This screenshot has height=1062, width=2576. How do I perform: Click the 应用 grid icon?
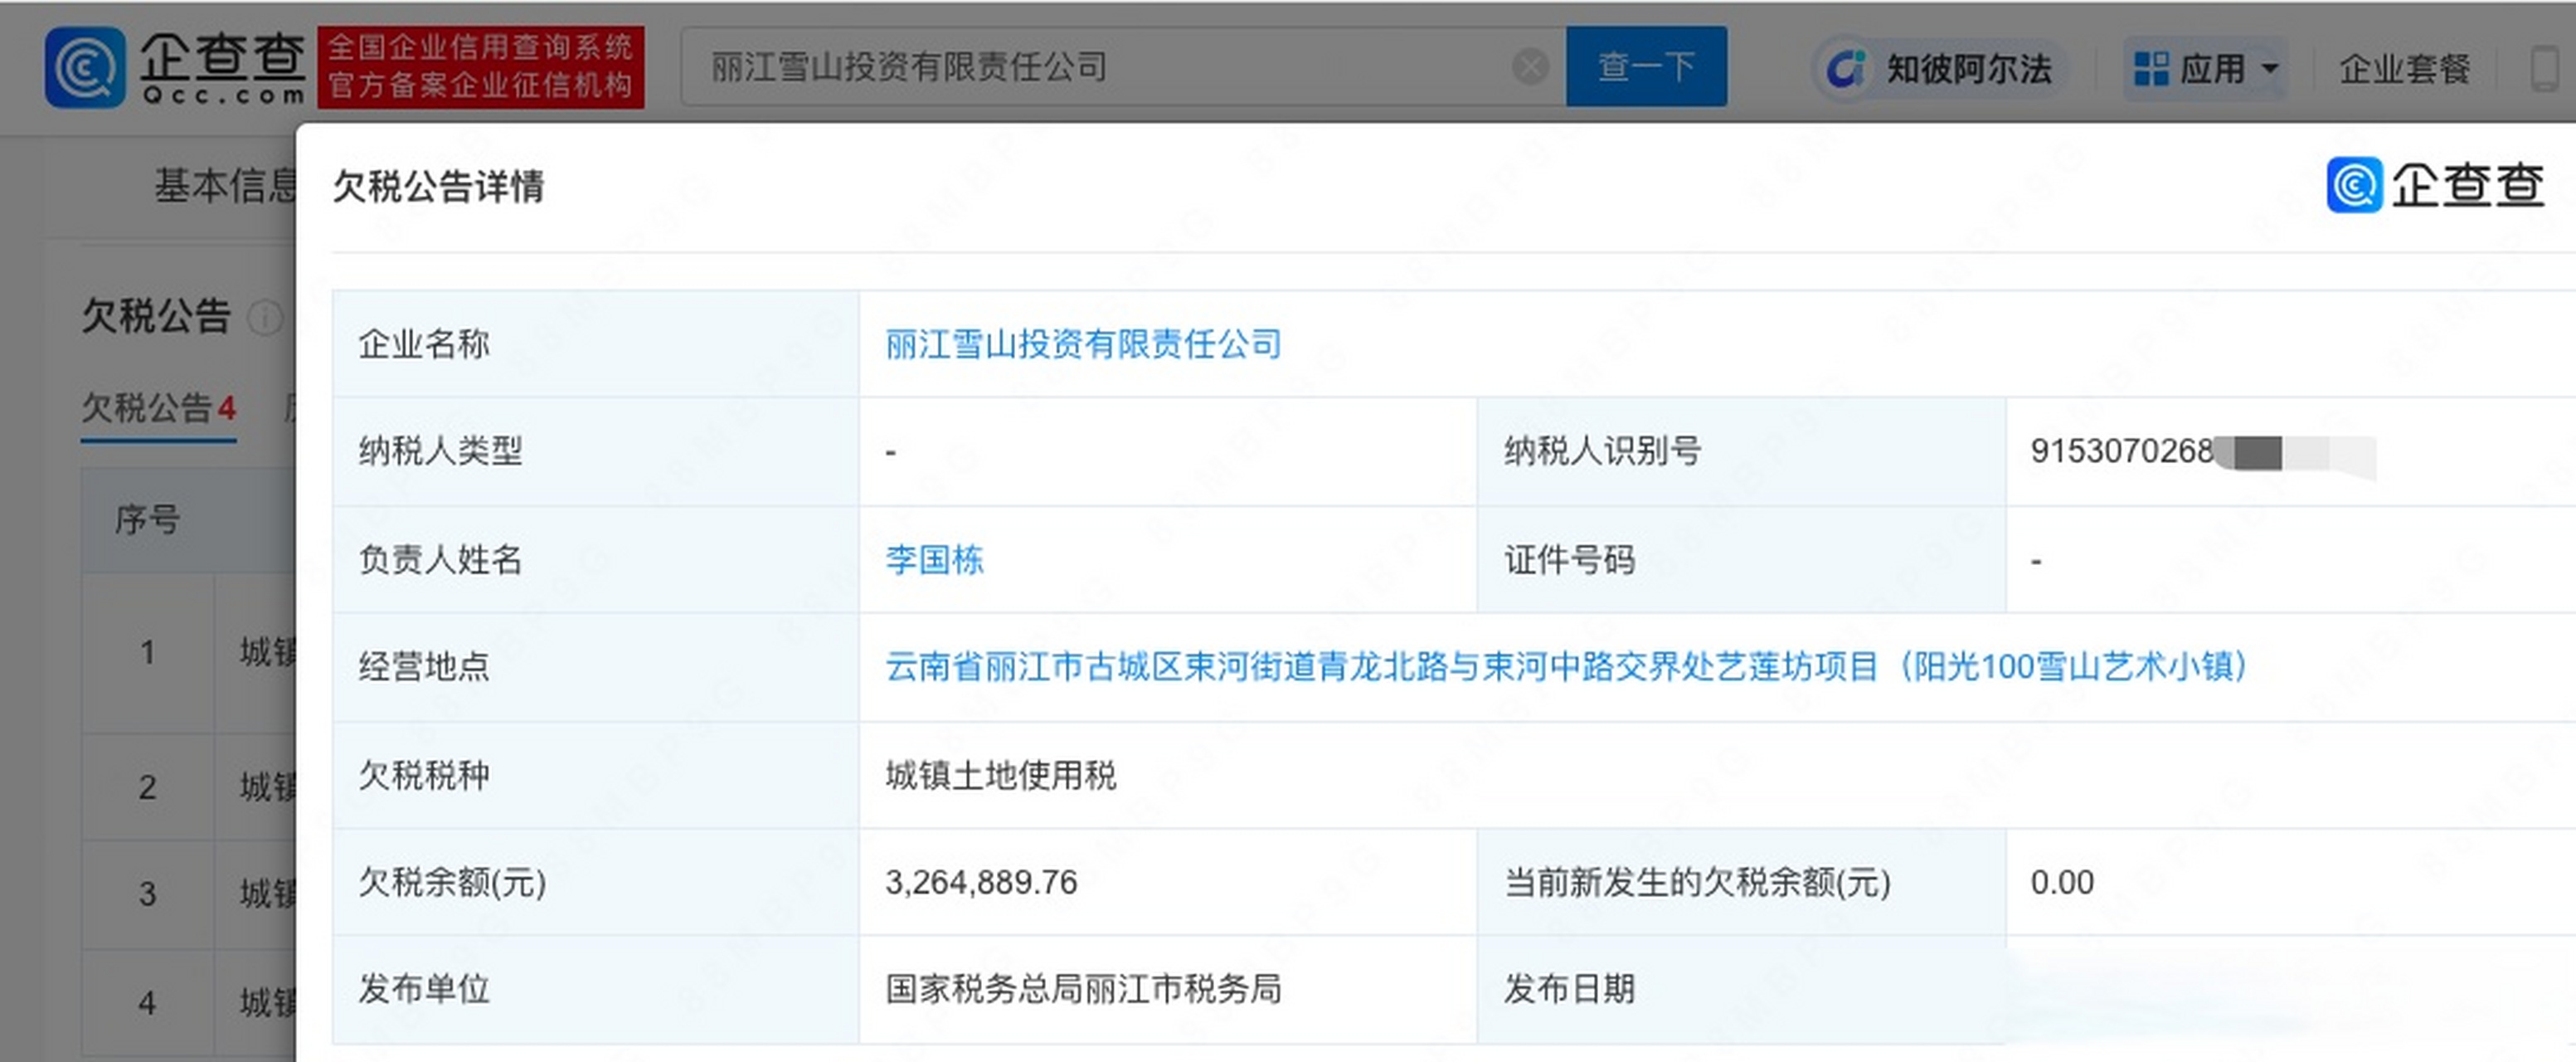click(2151, 69)
